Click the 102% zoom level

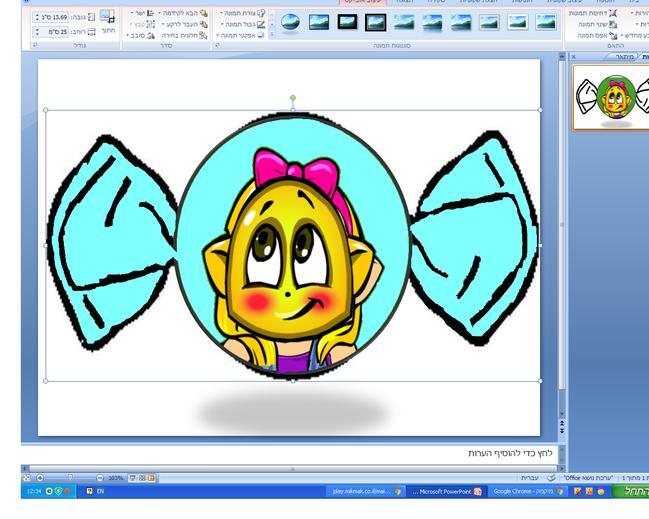point(115,478)
